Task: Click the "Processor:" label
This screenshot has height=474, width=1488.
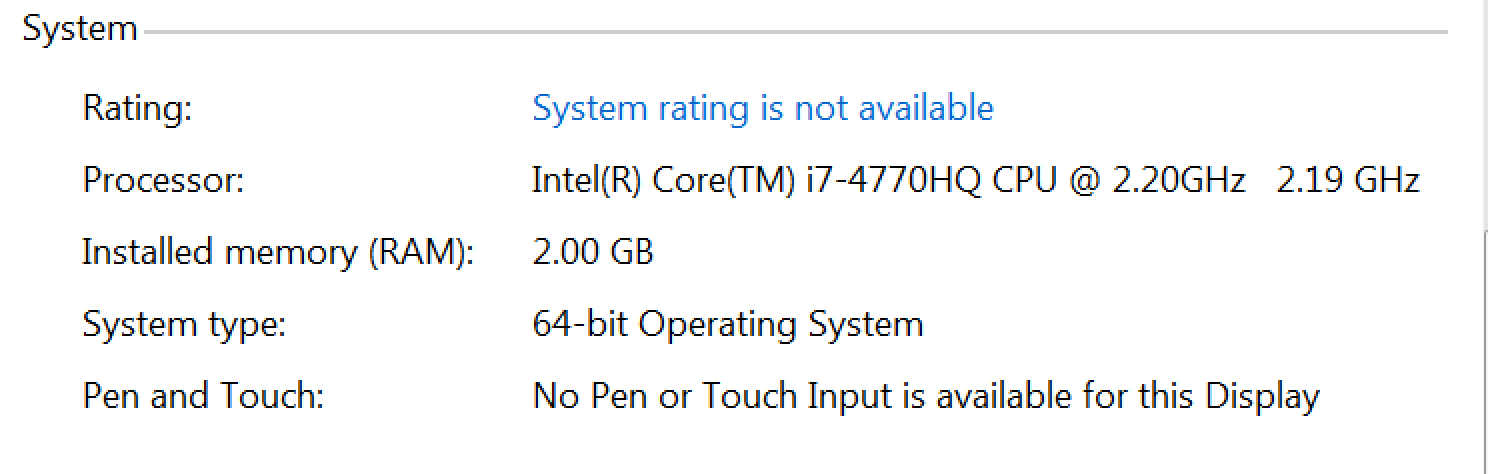Action: click(x=163, y=181)
